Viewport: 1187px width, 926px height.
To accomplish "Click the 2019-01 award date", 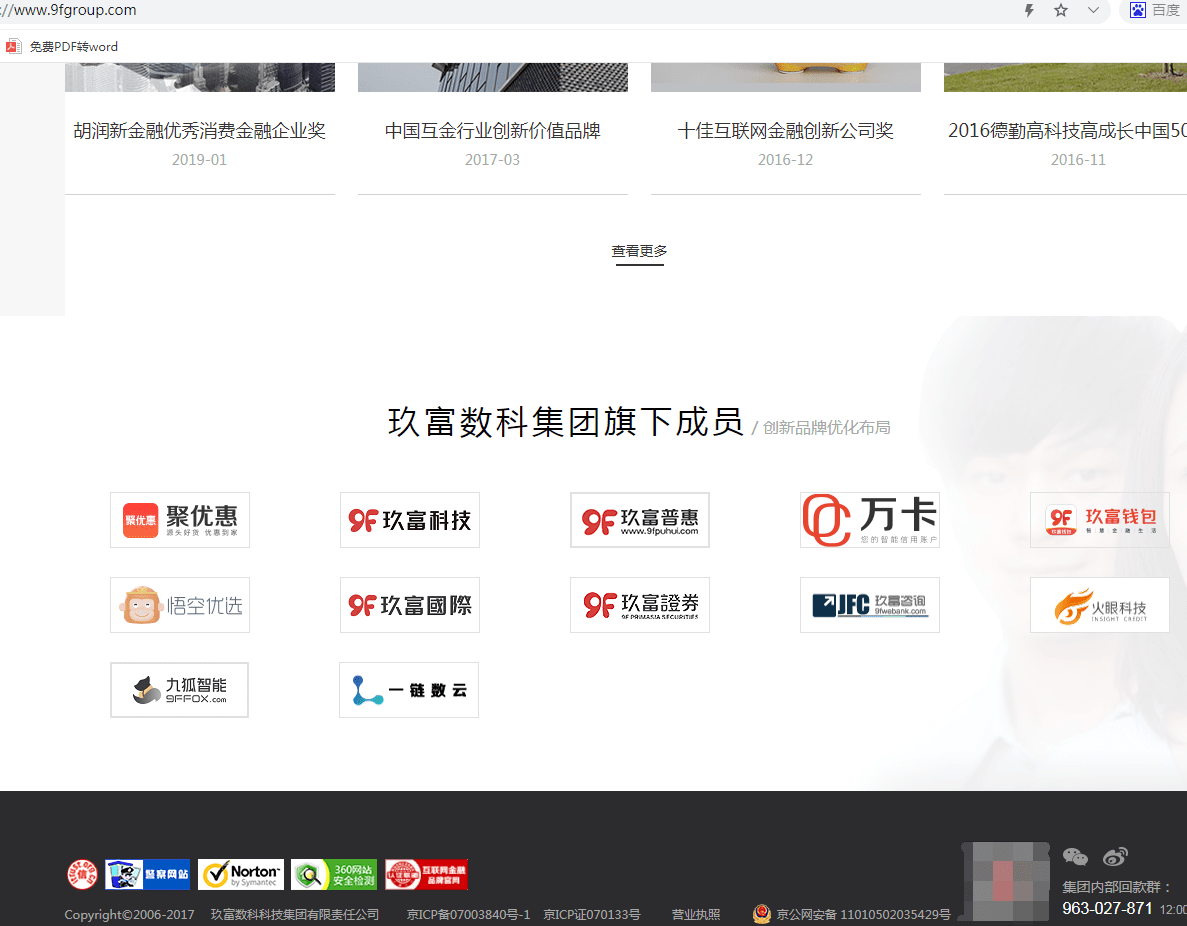I will [x=199, y=160].
